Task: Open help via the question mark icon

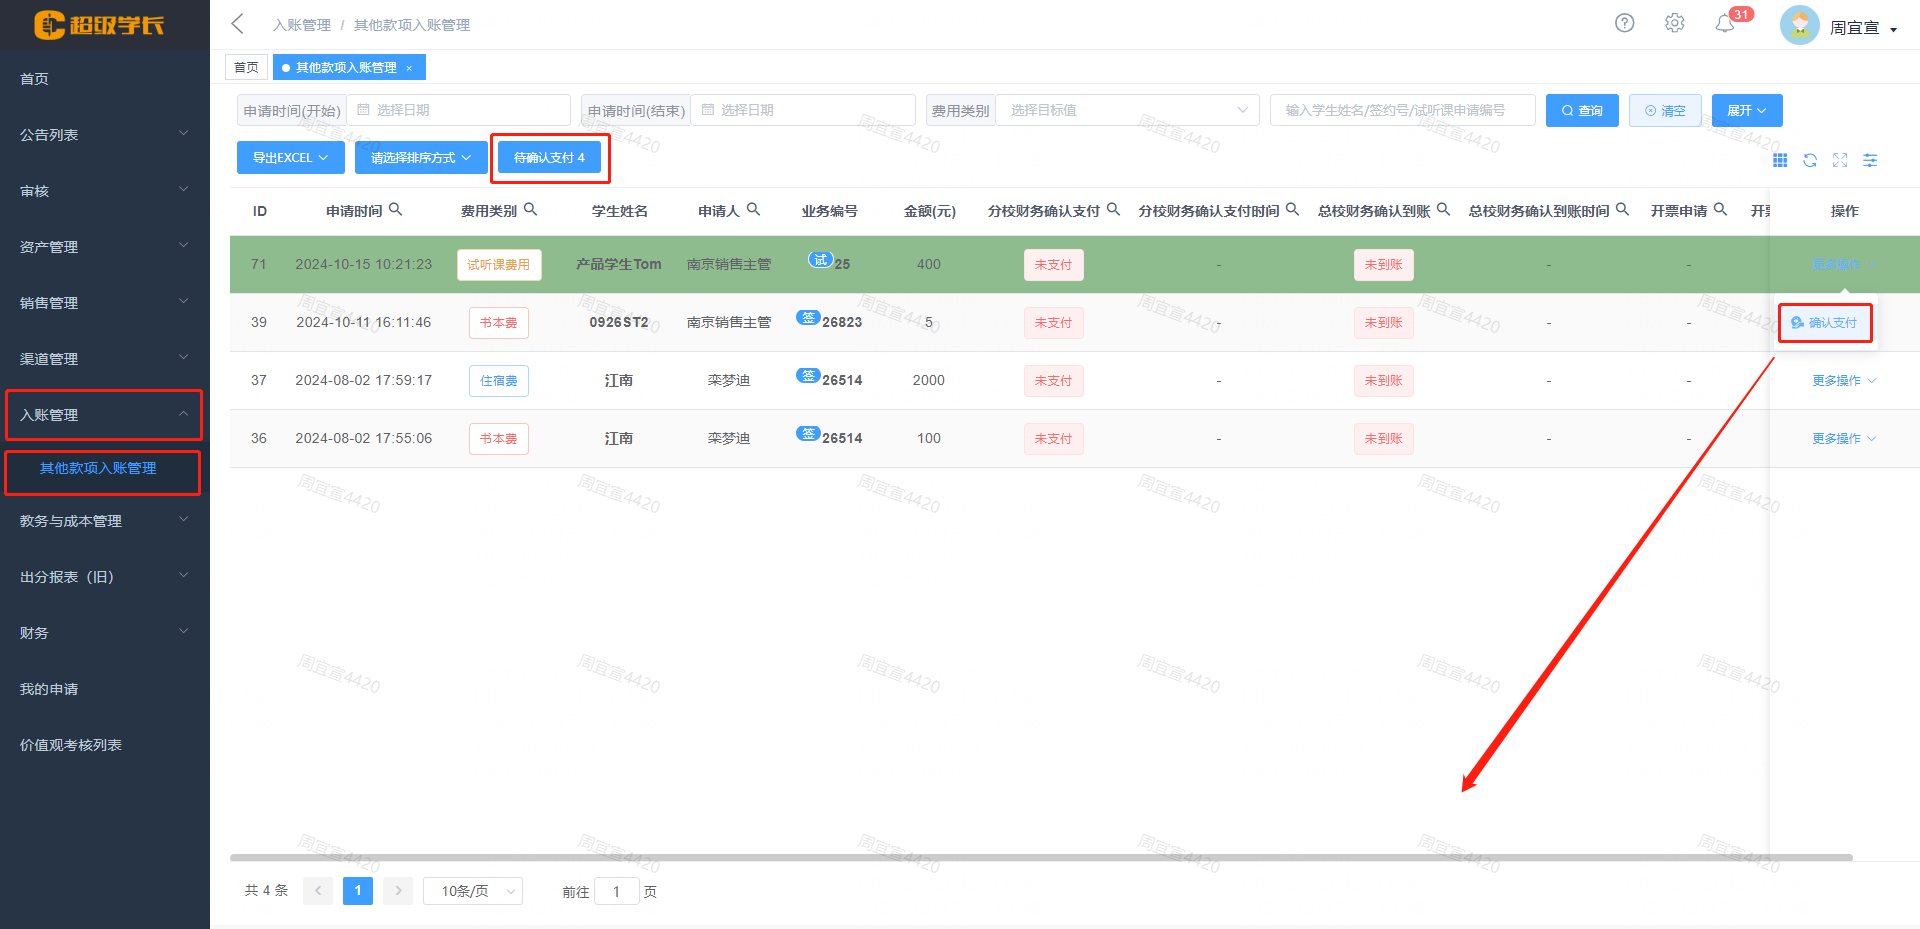Action: 1624,22
